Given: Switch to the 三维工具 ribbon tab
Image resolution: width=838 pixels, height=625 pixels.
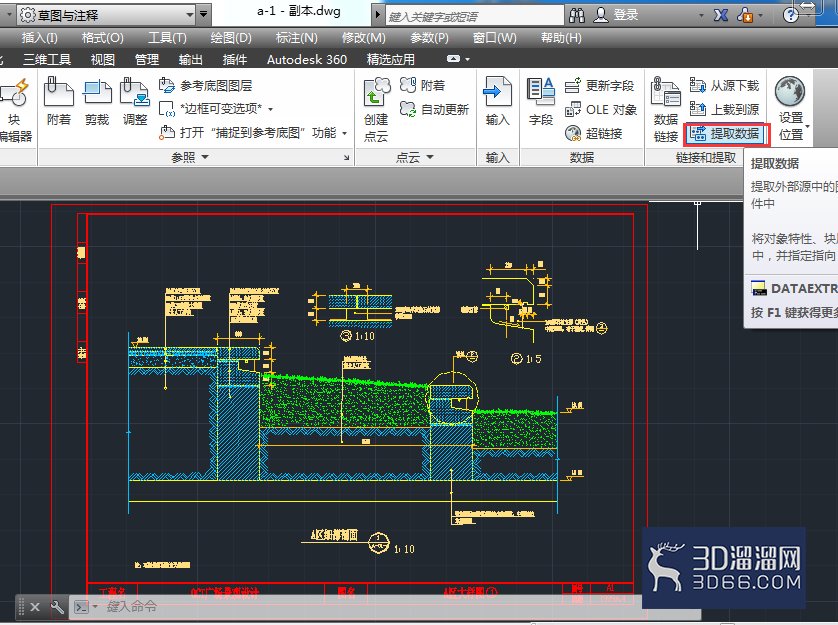Looking at the screenshot, I should [x=47, y=59].
